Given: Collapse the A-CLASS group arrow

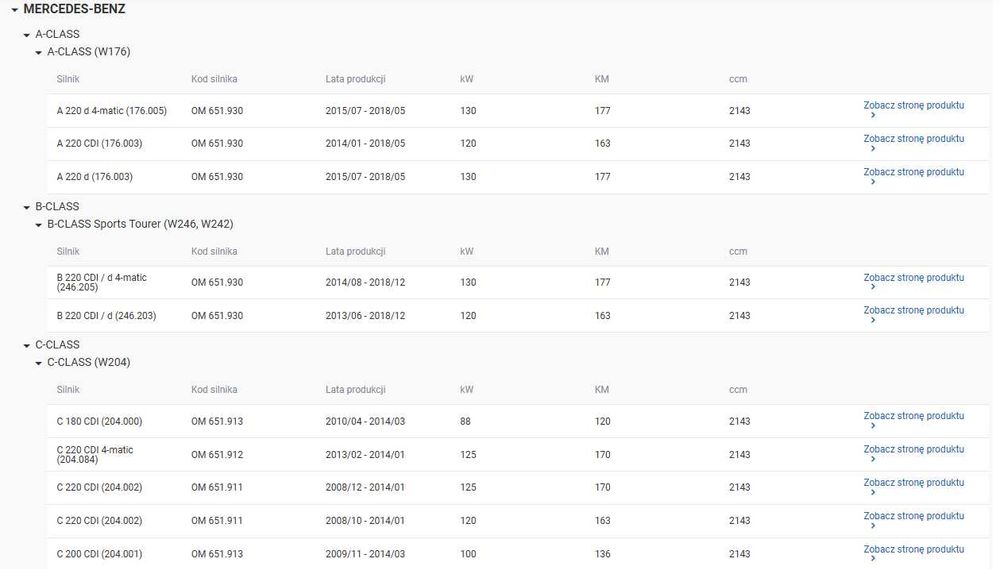Looking at the screenshot, I should [x=27, y=35].
